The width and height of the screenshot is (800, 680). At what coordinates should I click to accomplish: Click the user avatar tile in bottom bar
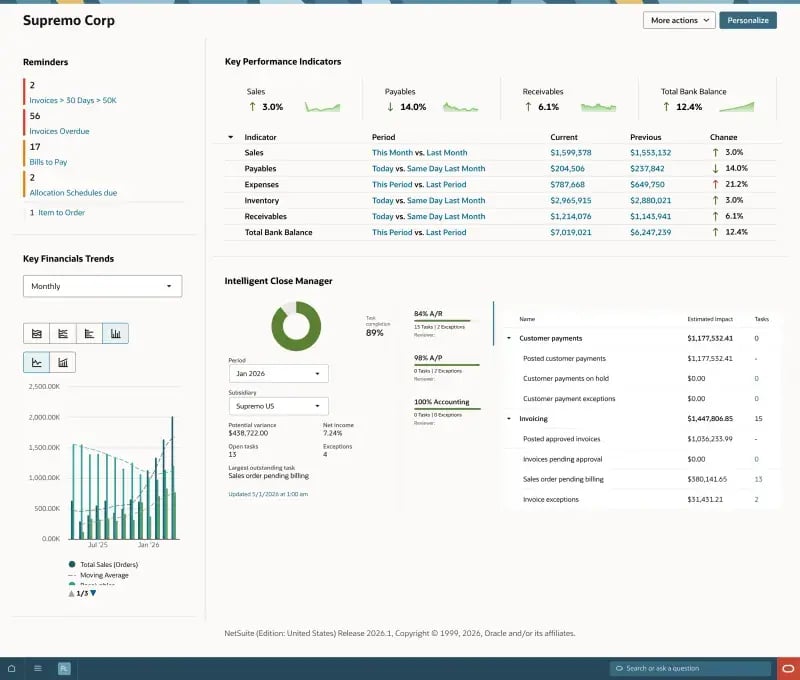click(64, 668)
